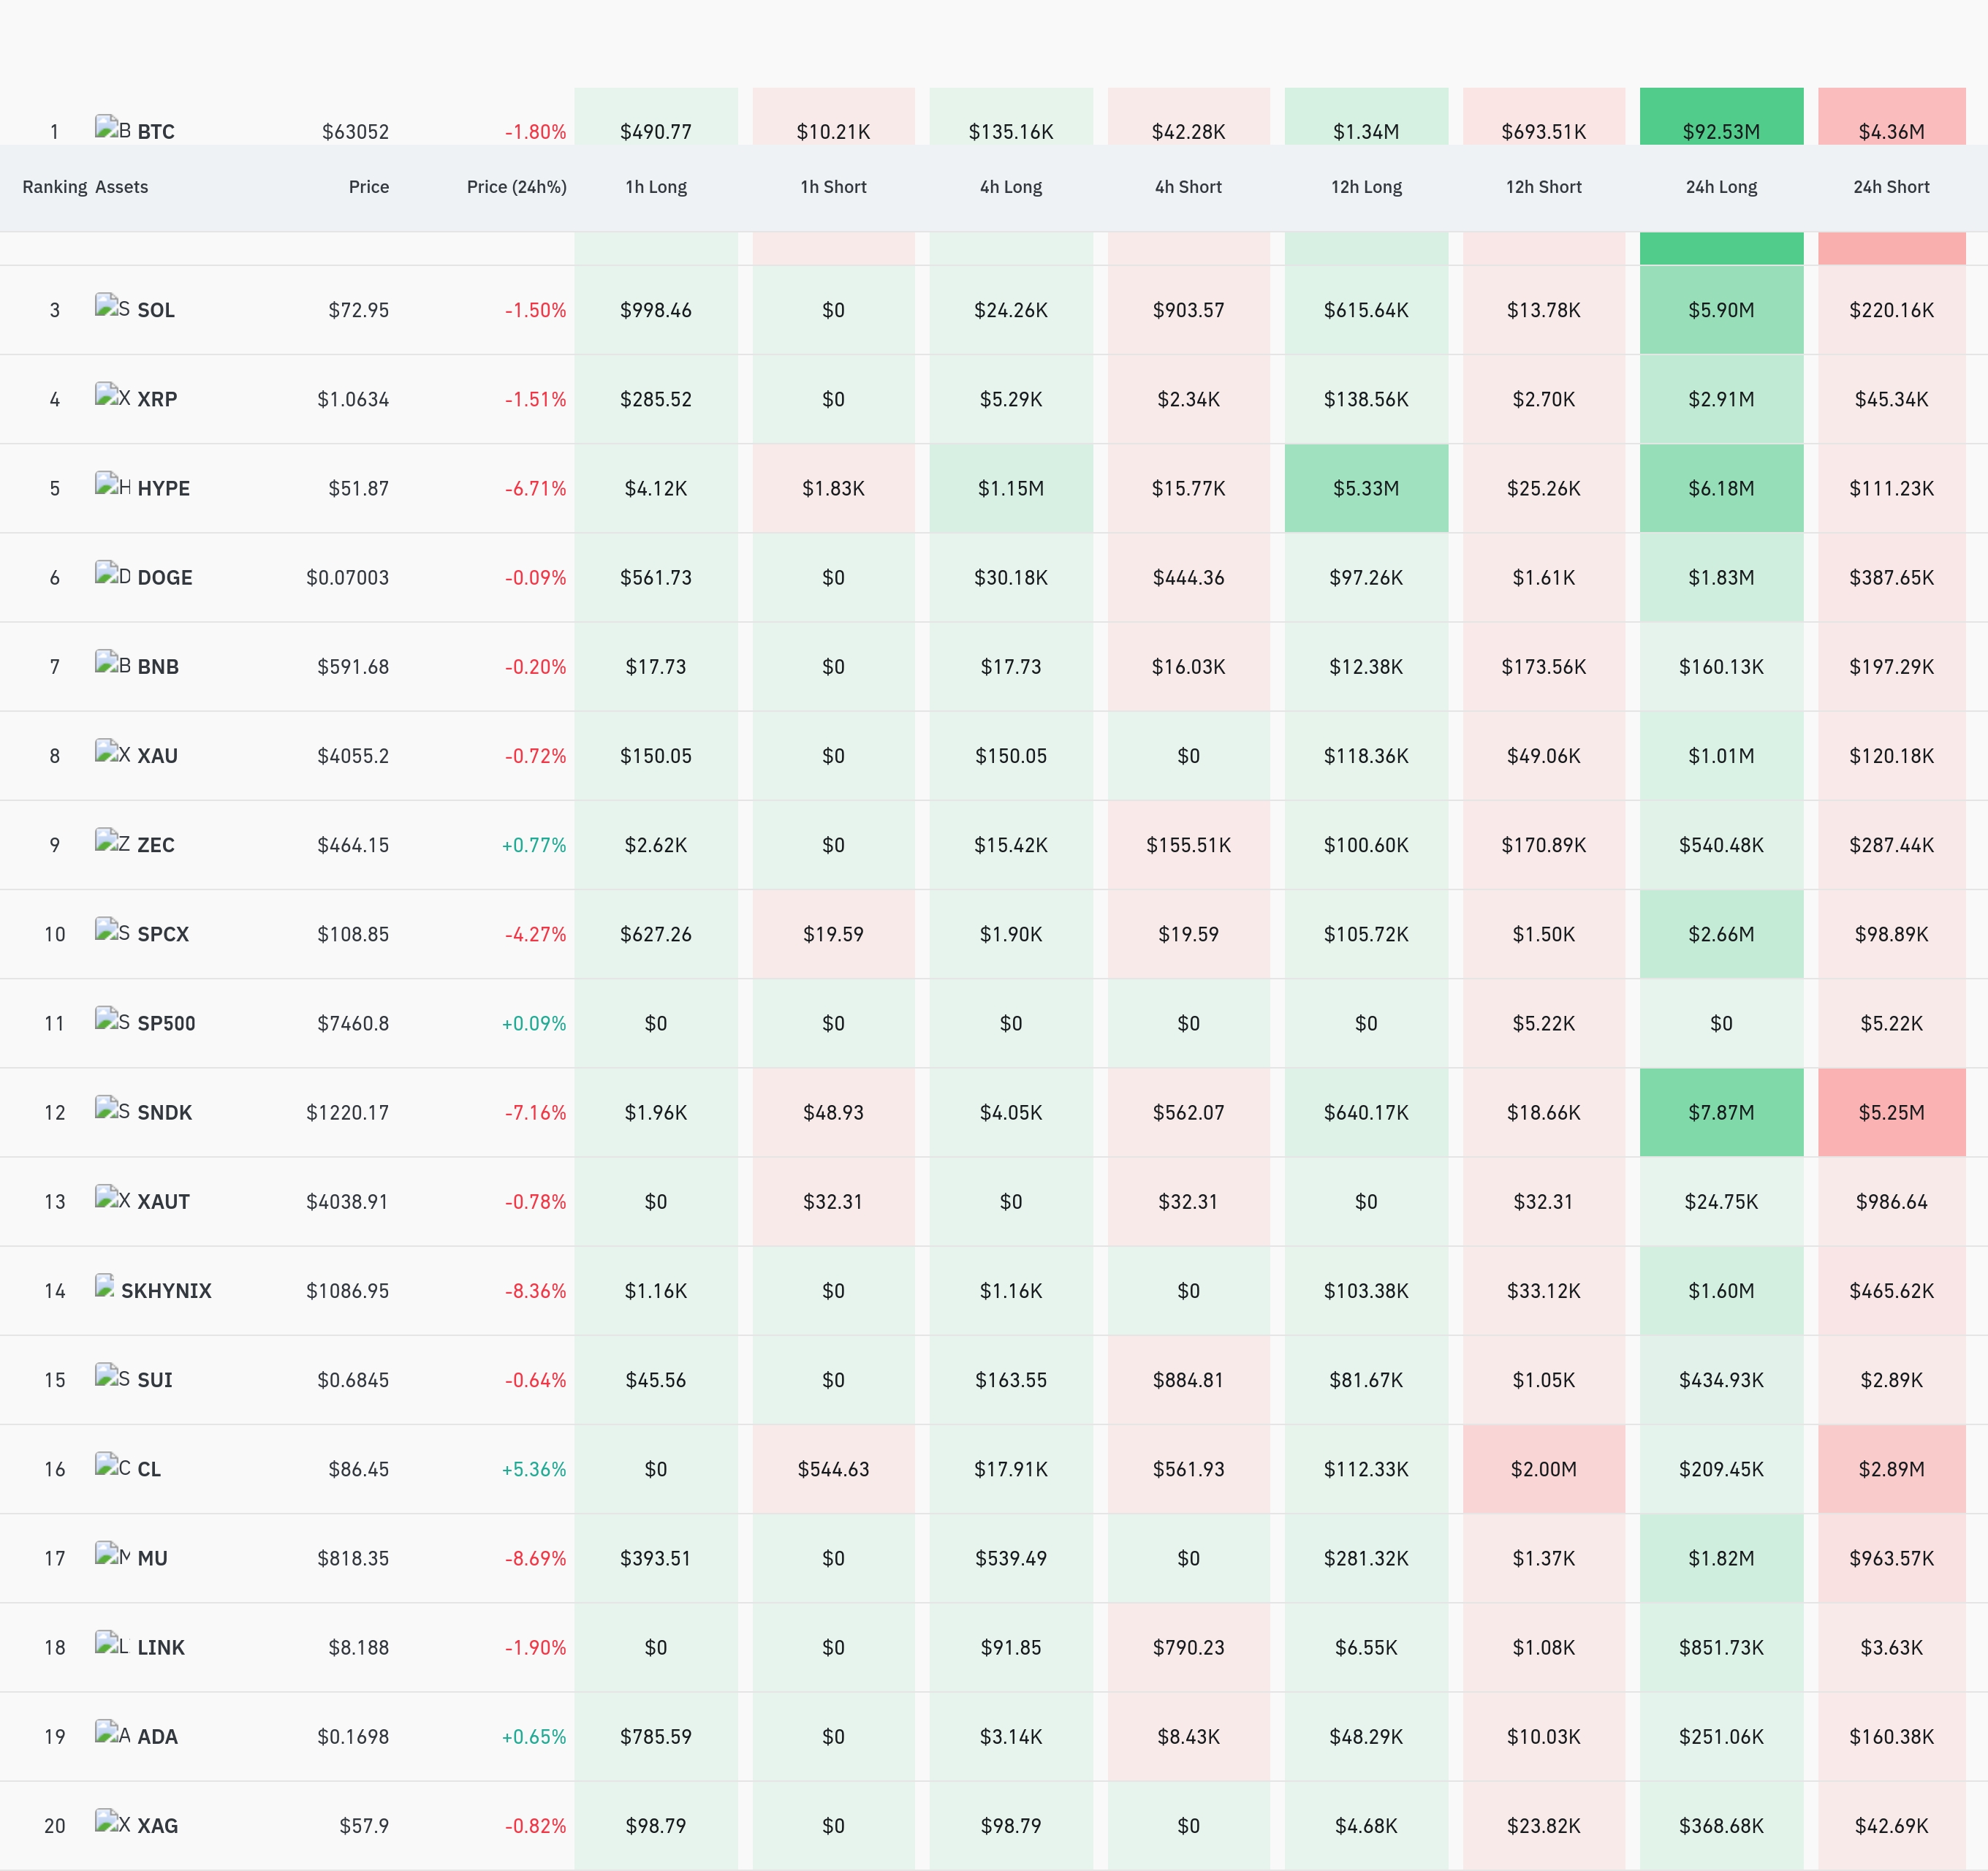Select CL price change "+5.36%"

(x=534, y=1469)
